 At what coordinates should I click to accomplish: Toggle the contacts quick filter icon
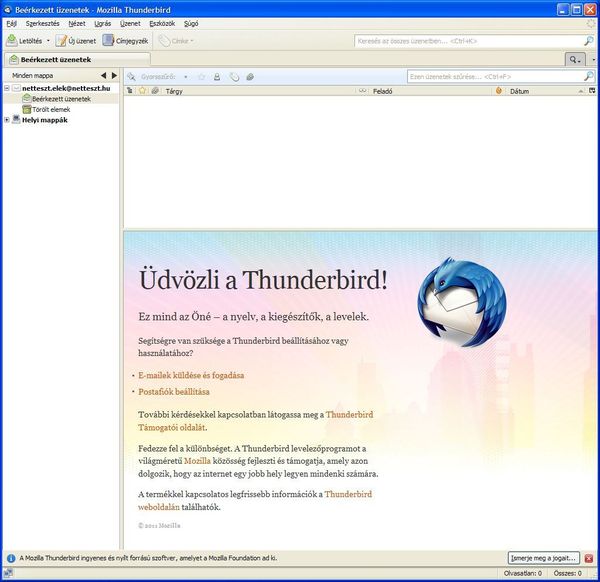tap(217, 76)
